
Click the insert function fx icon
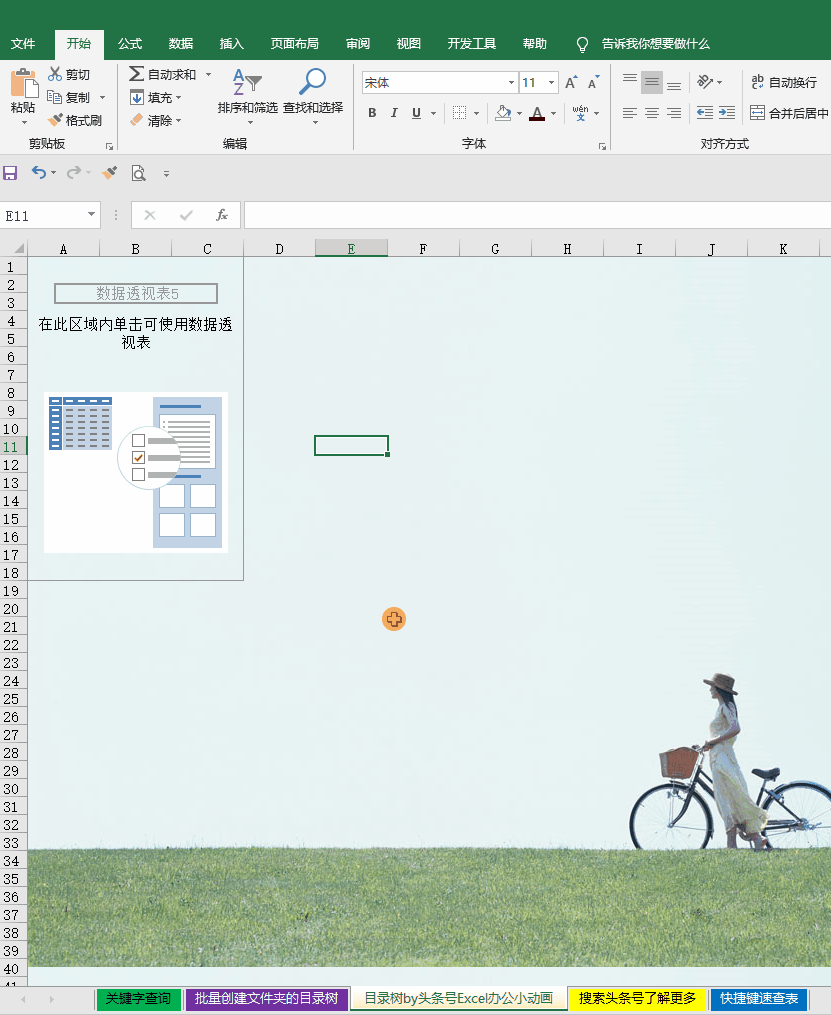(x=221, y=215)
